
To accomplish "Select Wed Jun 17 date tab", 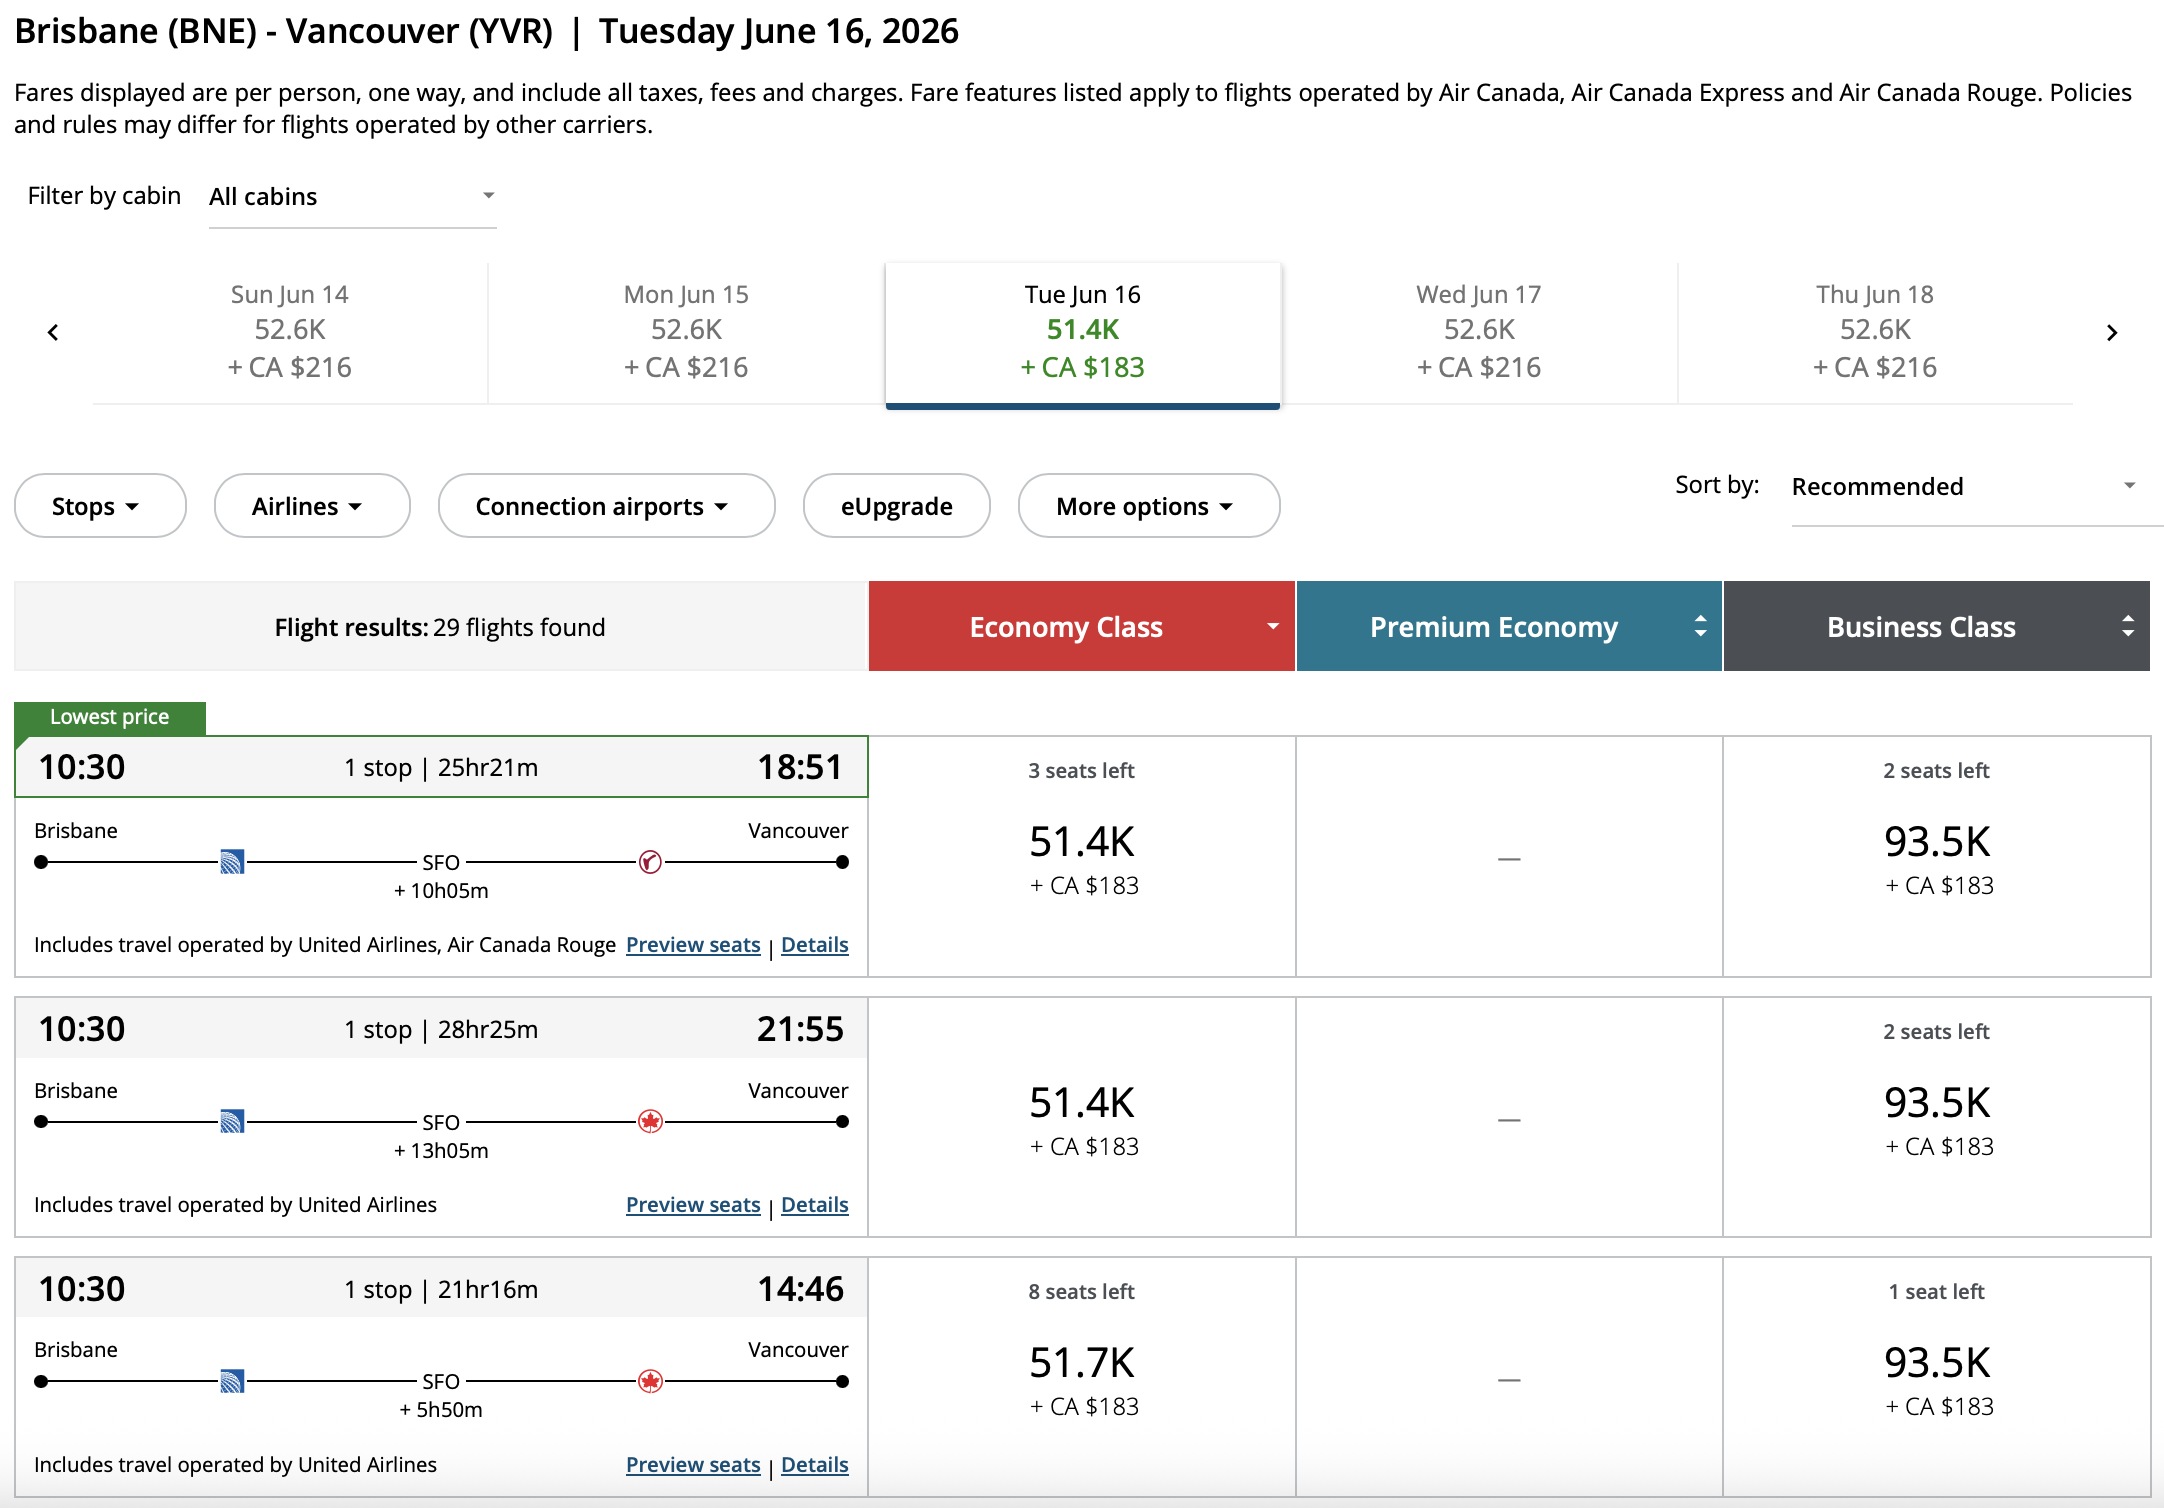I will pos(1479,332).
